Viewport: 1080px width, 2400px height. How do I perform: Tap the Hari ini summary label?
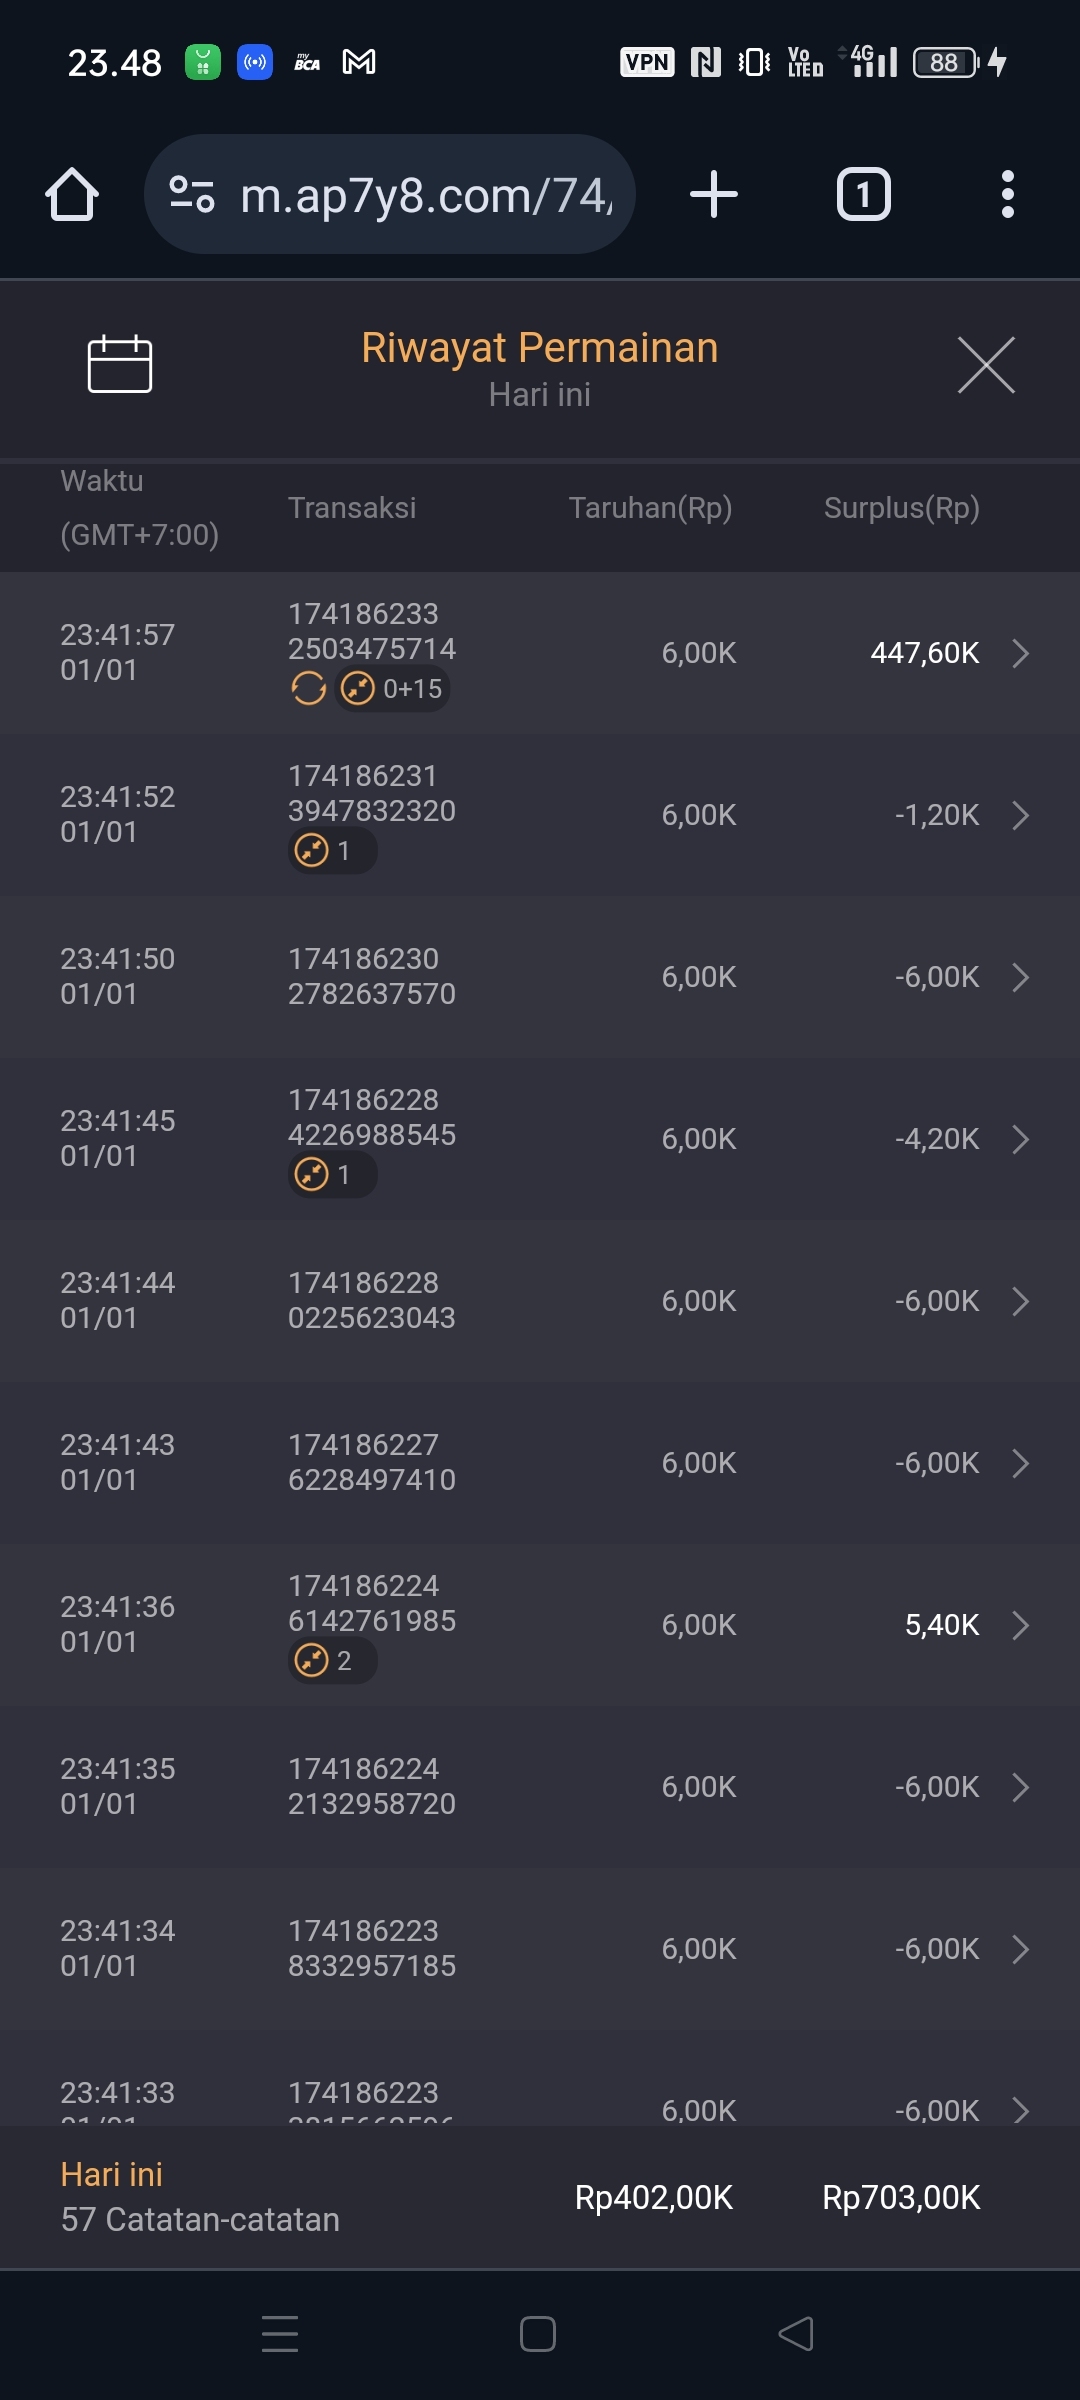point(112,2174)
